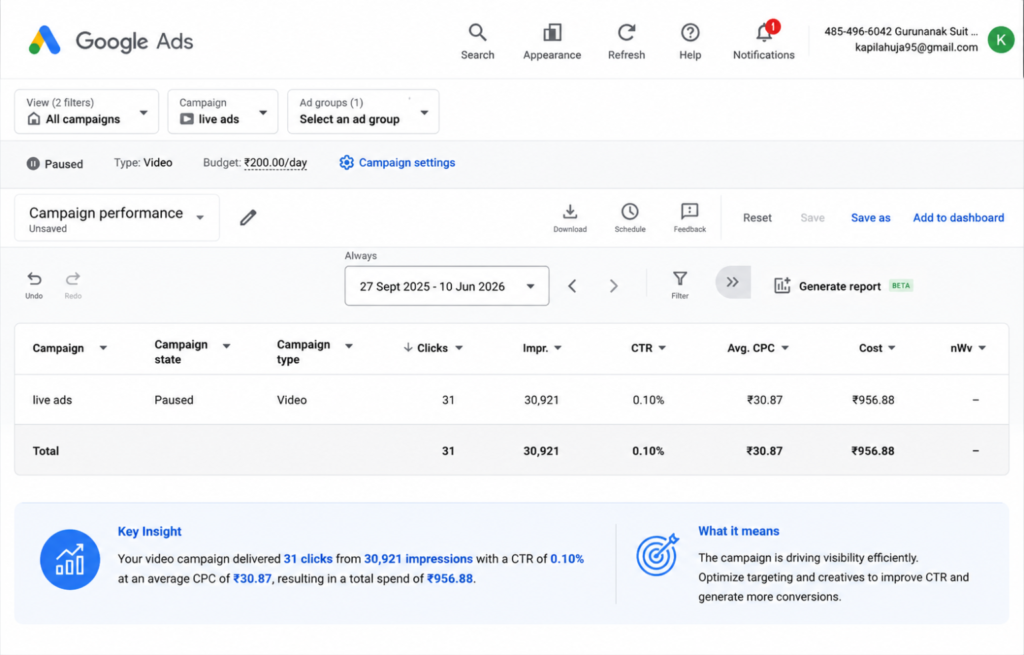This screenshot has width=1024, height=655.
Task: Click the What it means heading
Action: pos(739,531)
